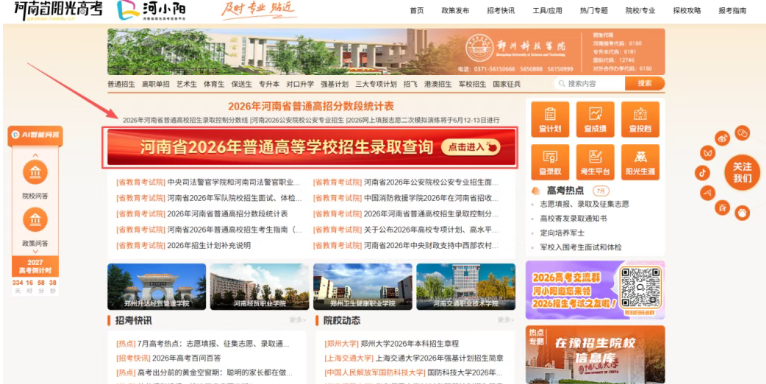
Task: Click the 7月 month badge
Action: (x=601, y=191)
